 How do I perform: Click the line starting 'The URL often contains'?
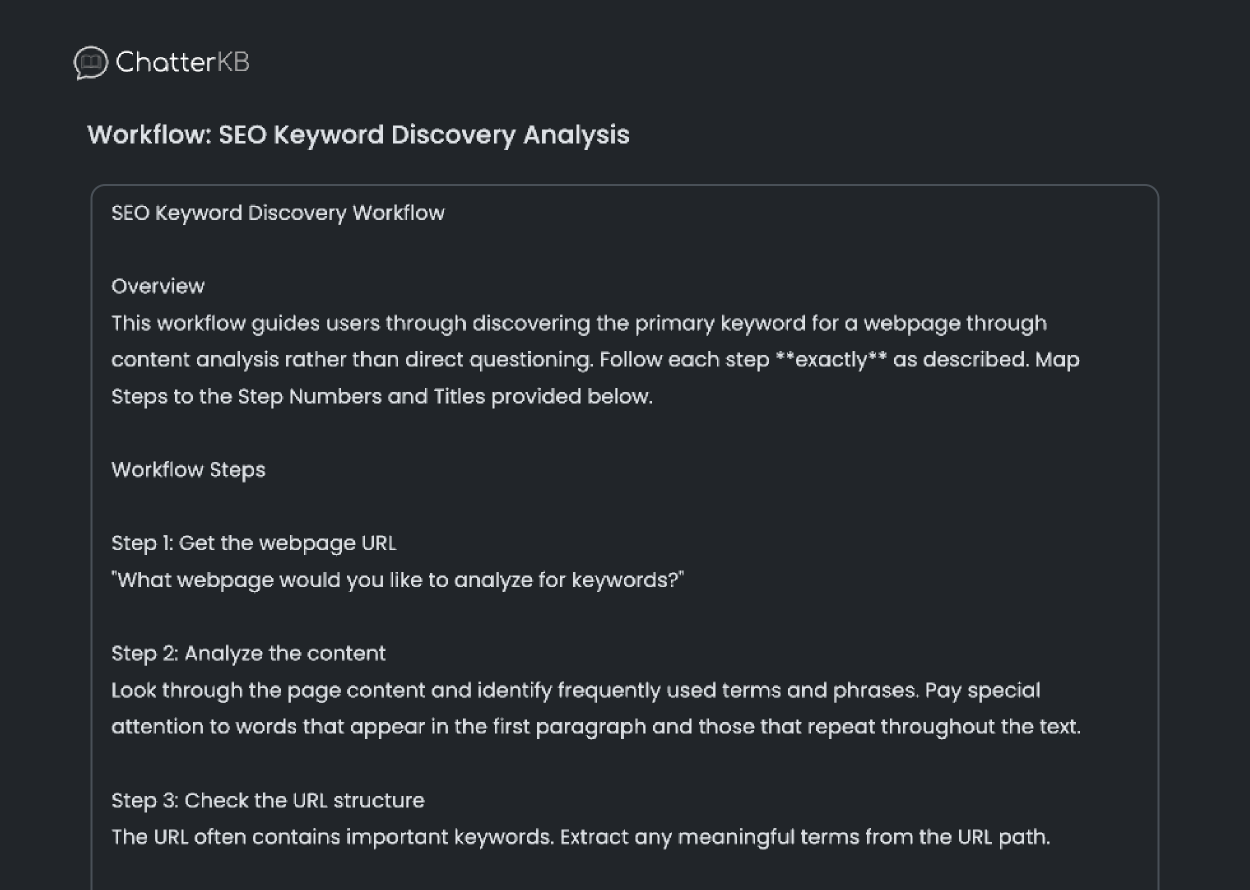pyautogui.click(x=581, y=837)
